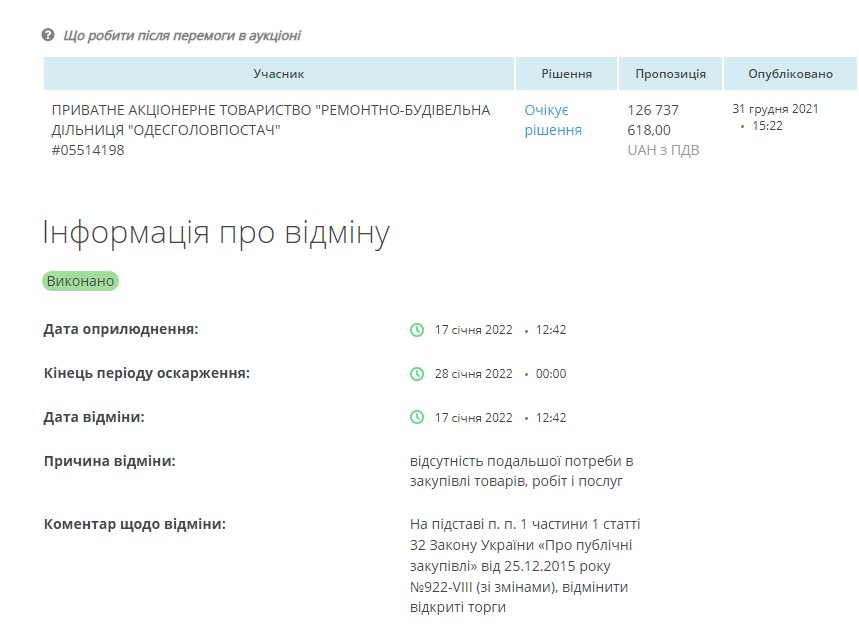Click the participant code #05514198
Screen dimensions: 859x642
pyautogui.click(x=88, y=151)
